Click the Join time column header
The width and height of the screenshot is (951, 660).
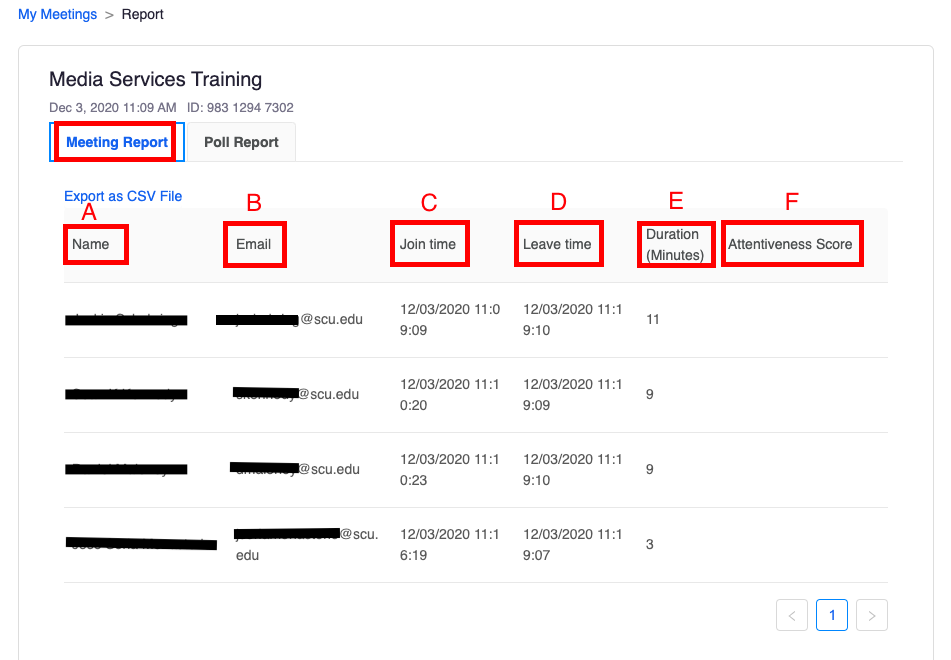coord(428,244)
